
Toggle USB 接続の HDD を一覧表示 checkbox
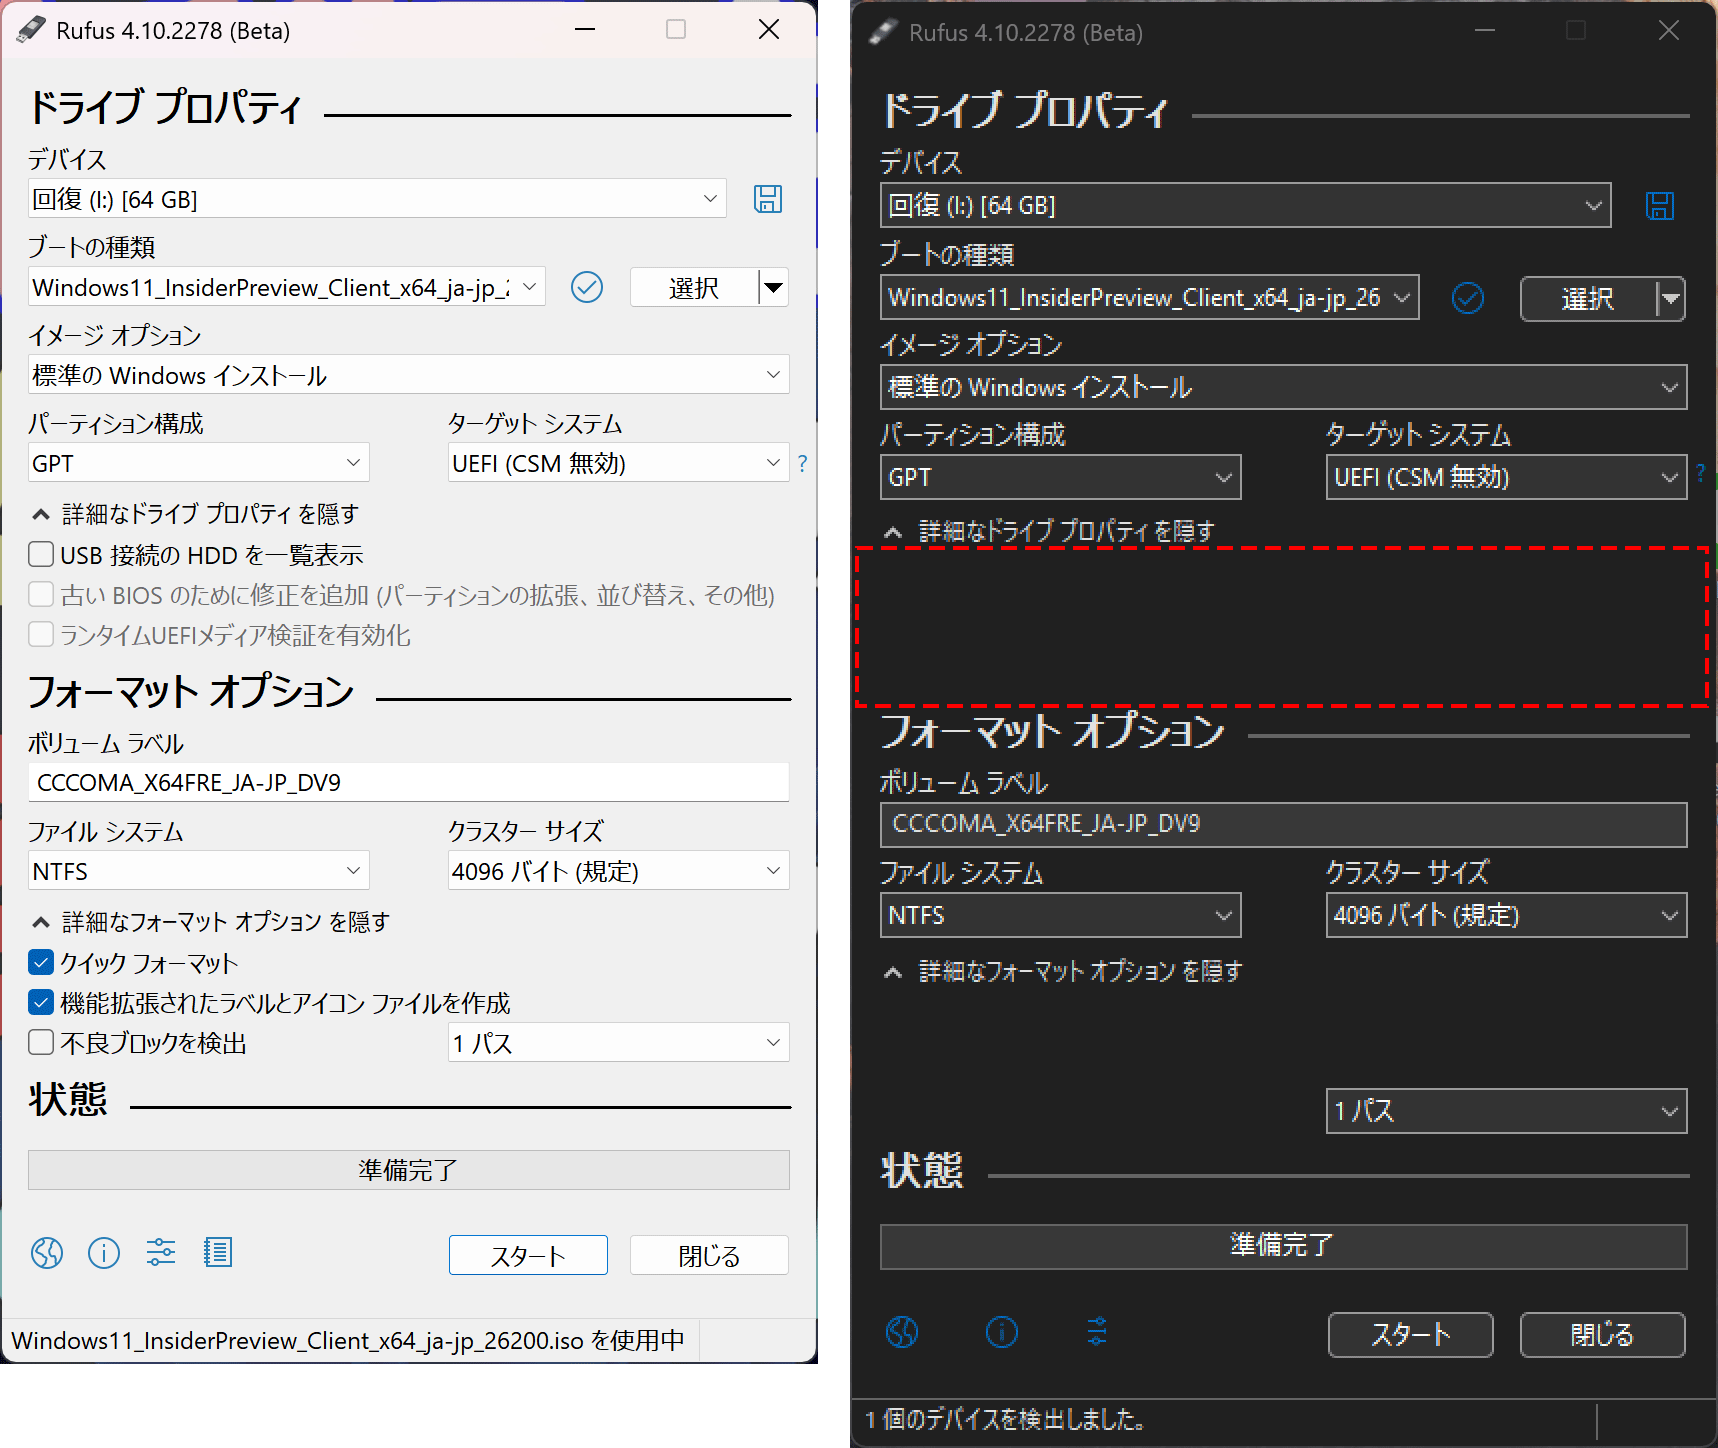[41, 554]
